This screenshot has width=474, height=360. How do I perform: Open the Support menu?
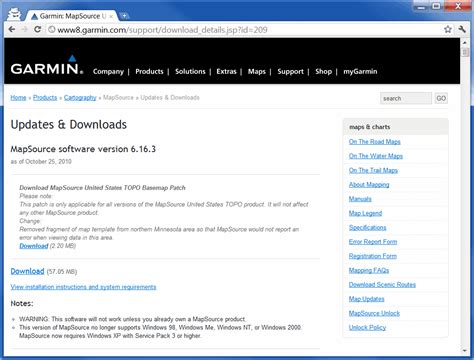click(290, 71)
